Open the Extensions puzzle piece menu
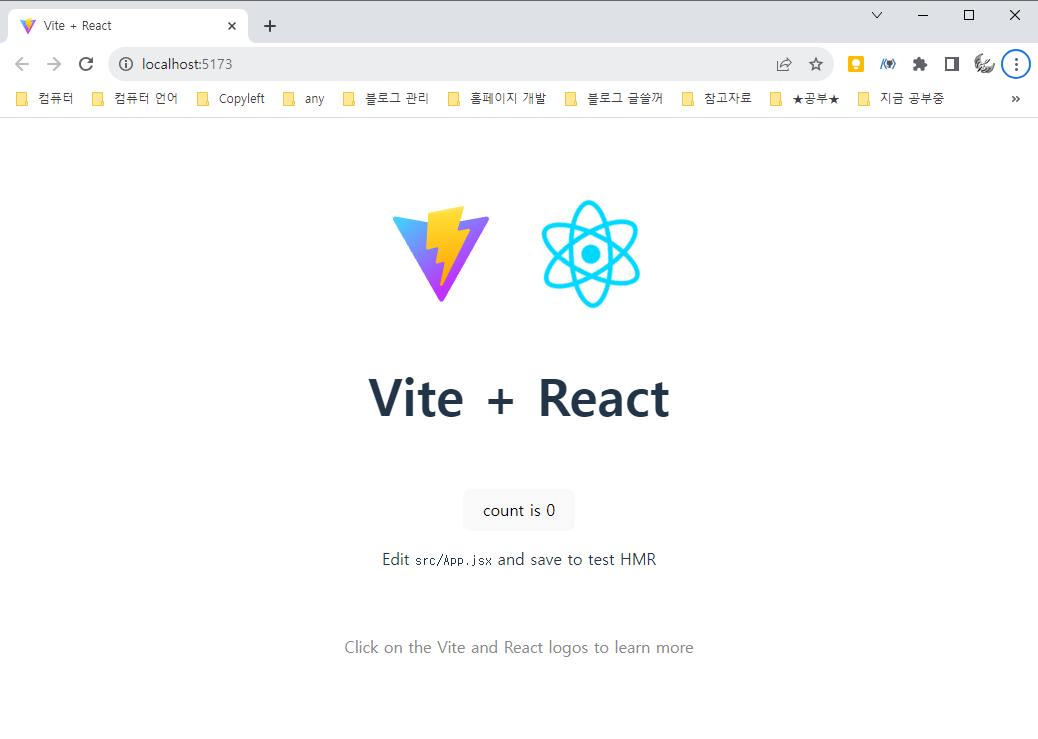The width and height of the screenshot is (1038, 739). tap(920, 64)
